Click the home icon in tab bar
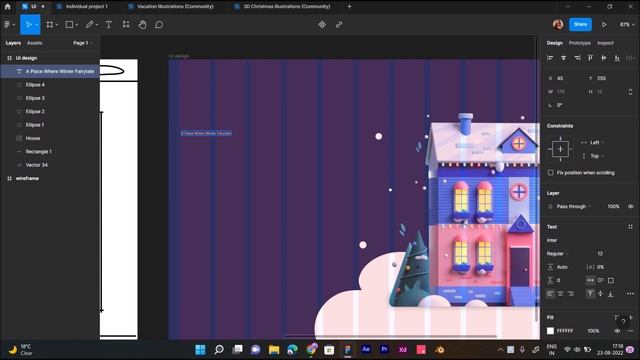The image size is (640, 360). (x=7, y=7)
